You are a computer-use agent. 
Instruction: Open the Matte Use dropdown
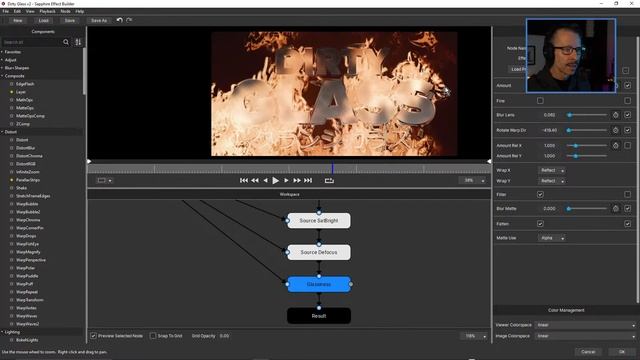552,238
